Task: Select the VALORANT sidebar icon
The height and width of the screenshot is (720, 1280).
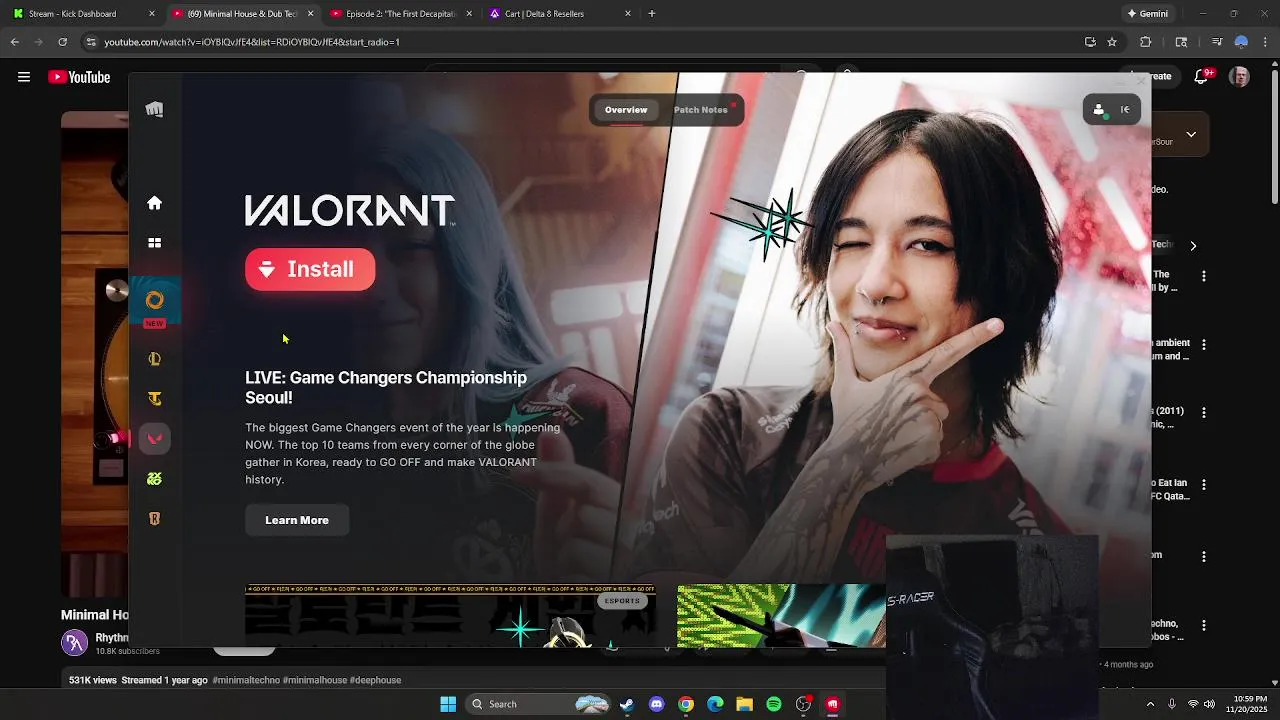Action: pyautogui.click(x=154, y=438)
